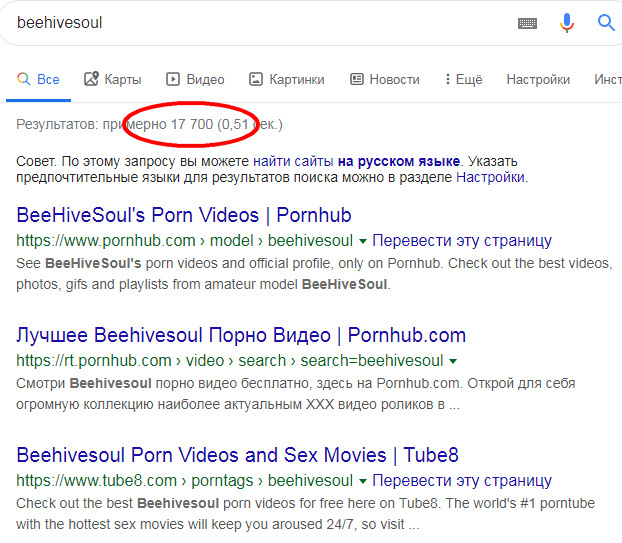Click the on-screen keyboard icon
The height and width of the screenshot is (543, 622).
pos(527,23)
